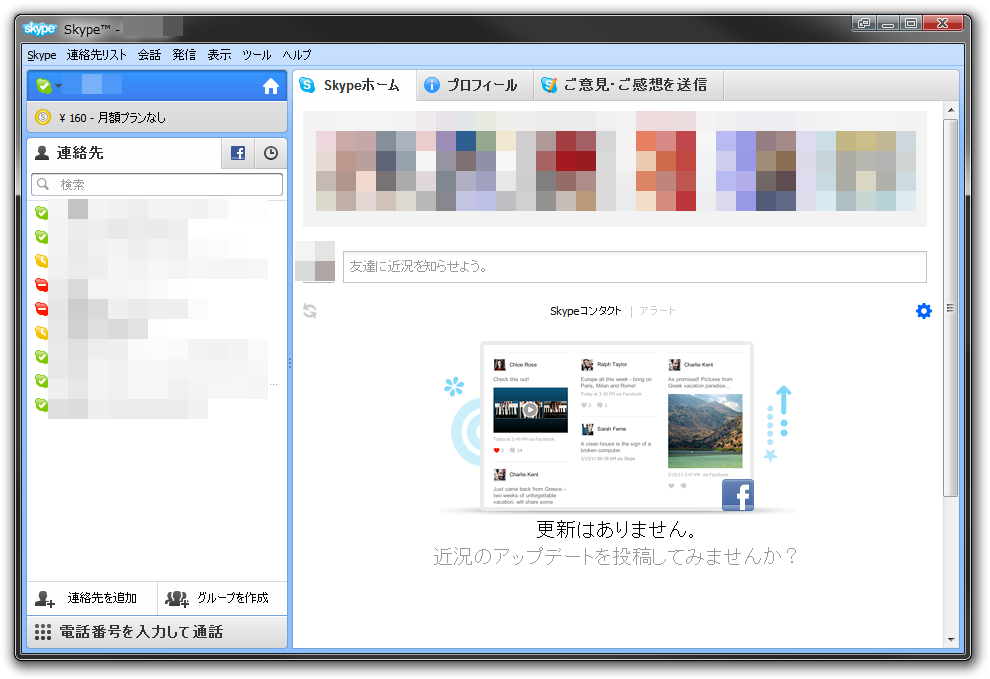990x679 pixels.
Task: Open the ツール menu
Action: (x=256, y=55)
